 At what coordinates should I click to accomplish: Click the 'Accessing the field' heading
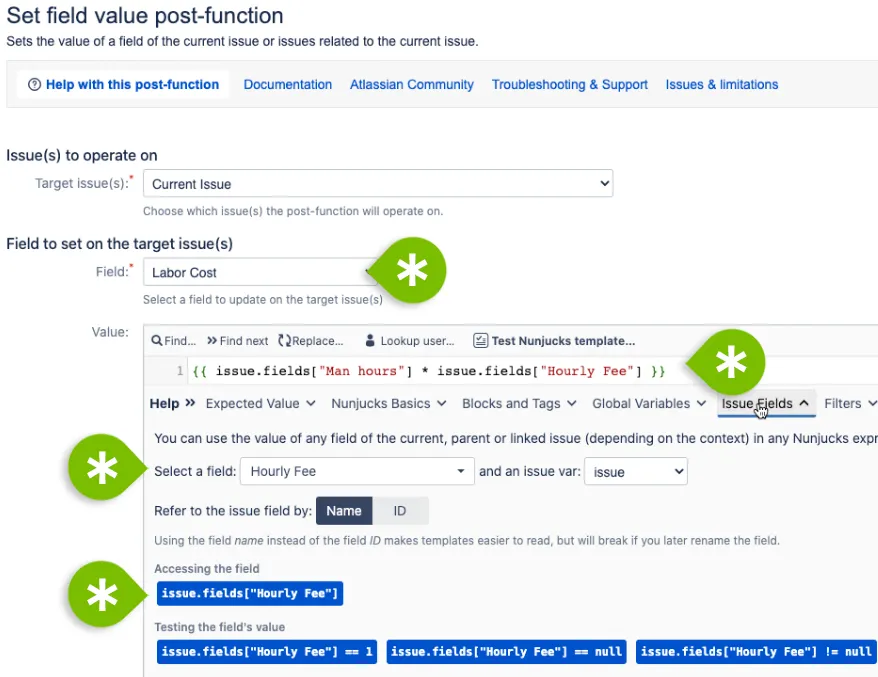[207, 568]
